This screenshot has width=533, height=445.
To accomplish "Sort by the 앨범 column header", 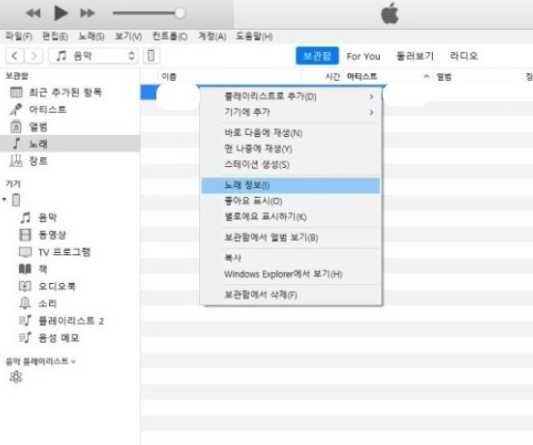I will [444, 77].
